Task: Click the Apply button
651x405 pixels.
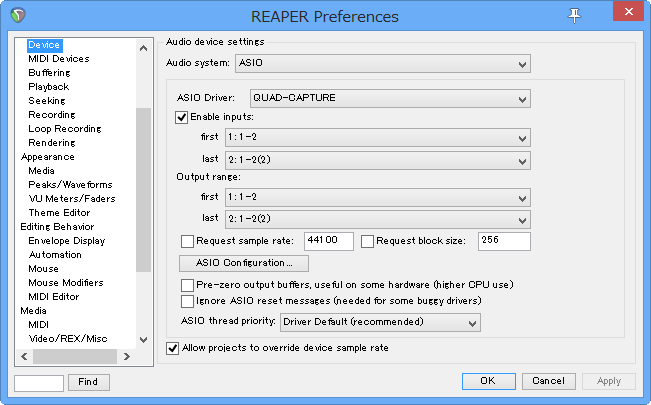Action: pyautogui.click(x=609, y=381)
